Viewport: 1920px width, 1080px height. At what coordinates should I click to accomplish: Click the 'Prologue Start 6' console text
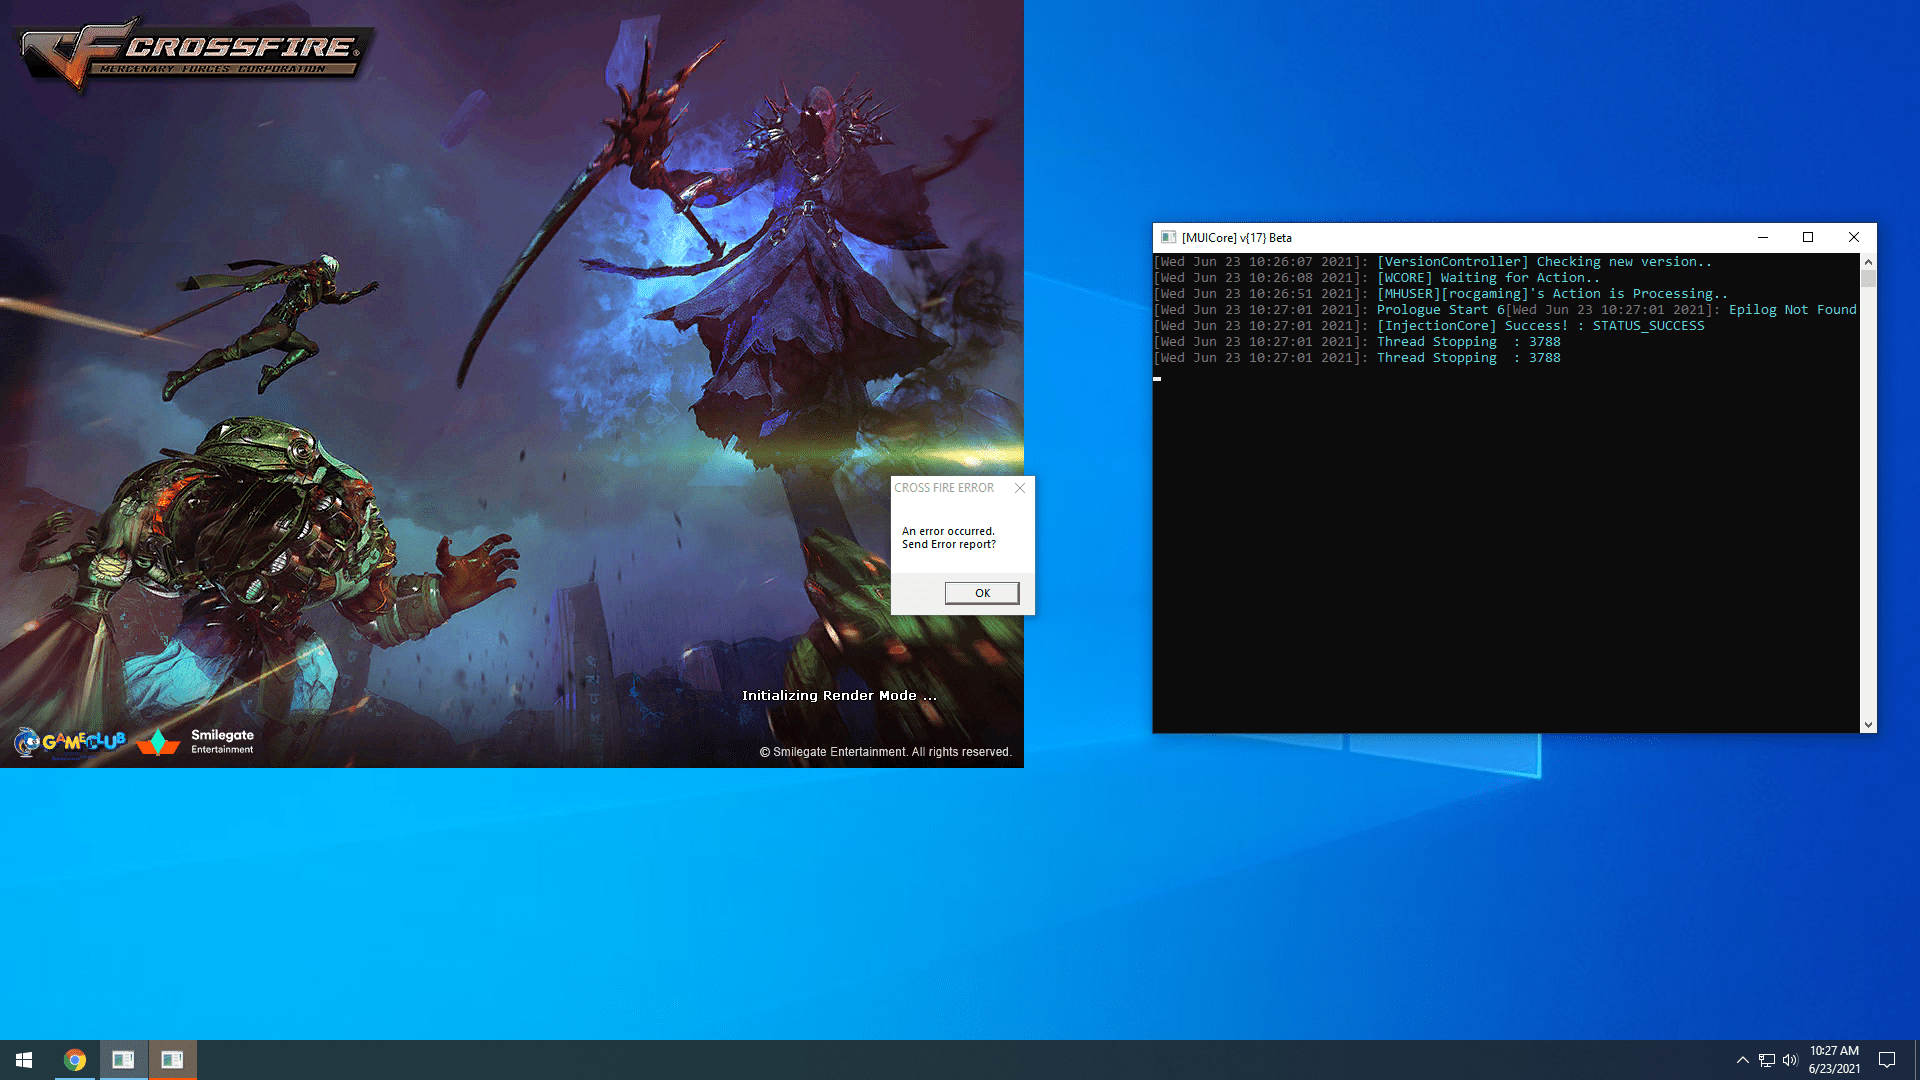(1440, 310)
